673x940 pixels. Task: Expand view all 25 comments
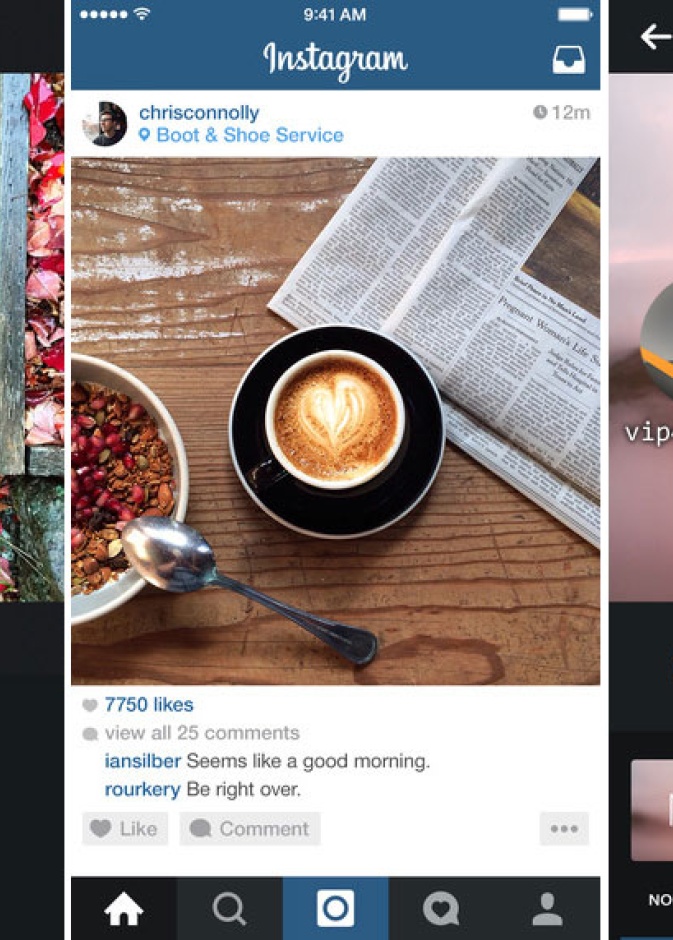[x=202, y=733]
